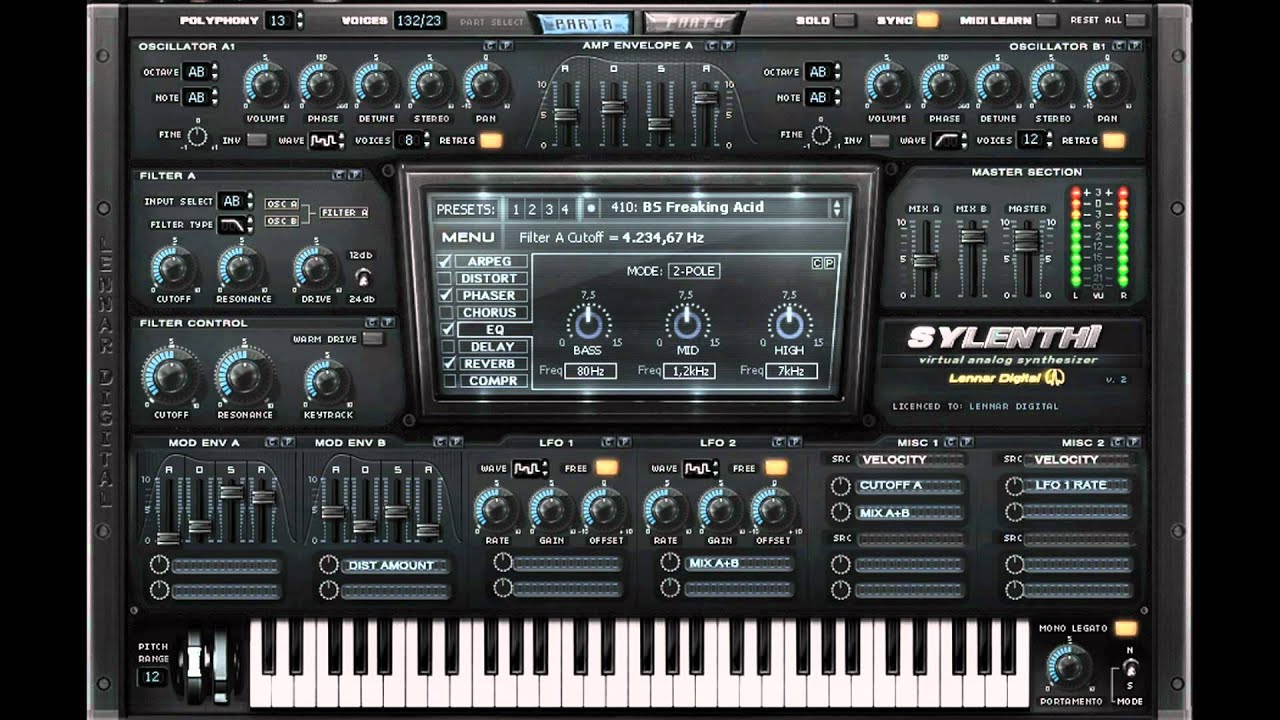1280x720 pixels.
Task: Click the amount knob beside DIST AMOUNT slot
Action: point(328,565)
